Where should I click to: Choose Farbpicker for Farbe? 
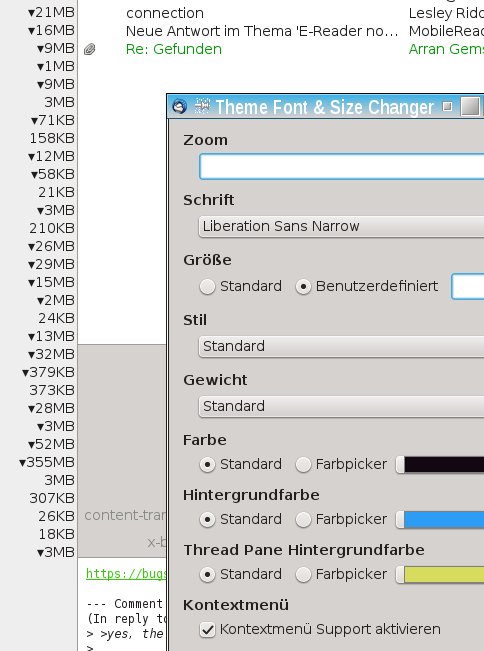tap(303, 464)
